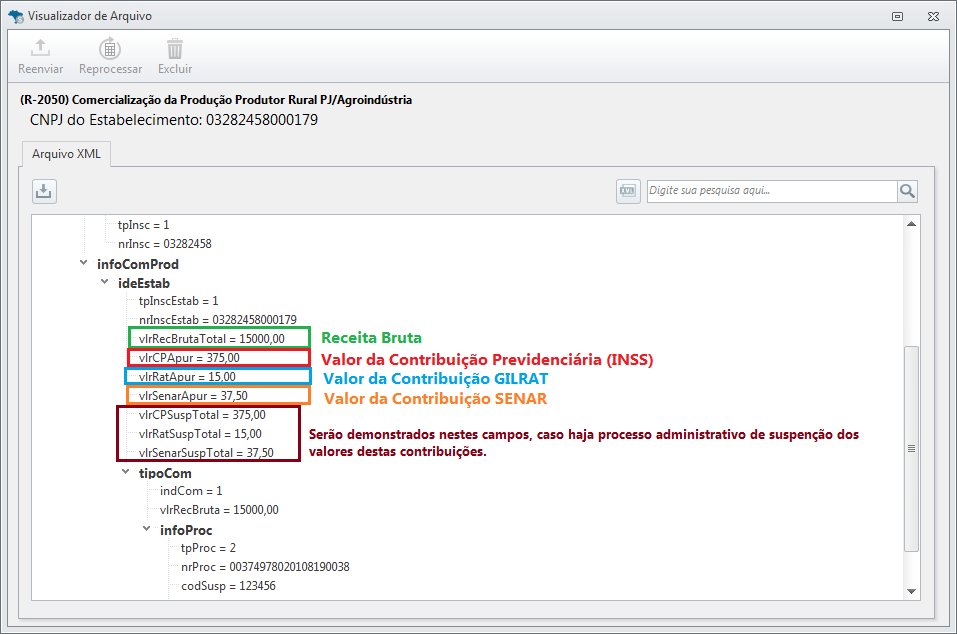The height and width of the screenshot is (634, 957).
Task: Click the scroll down arrow of the tree
Action: click(x=911, y=591)
